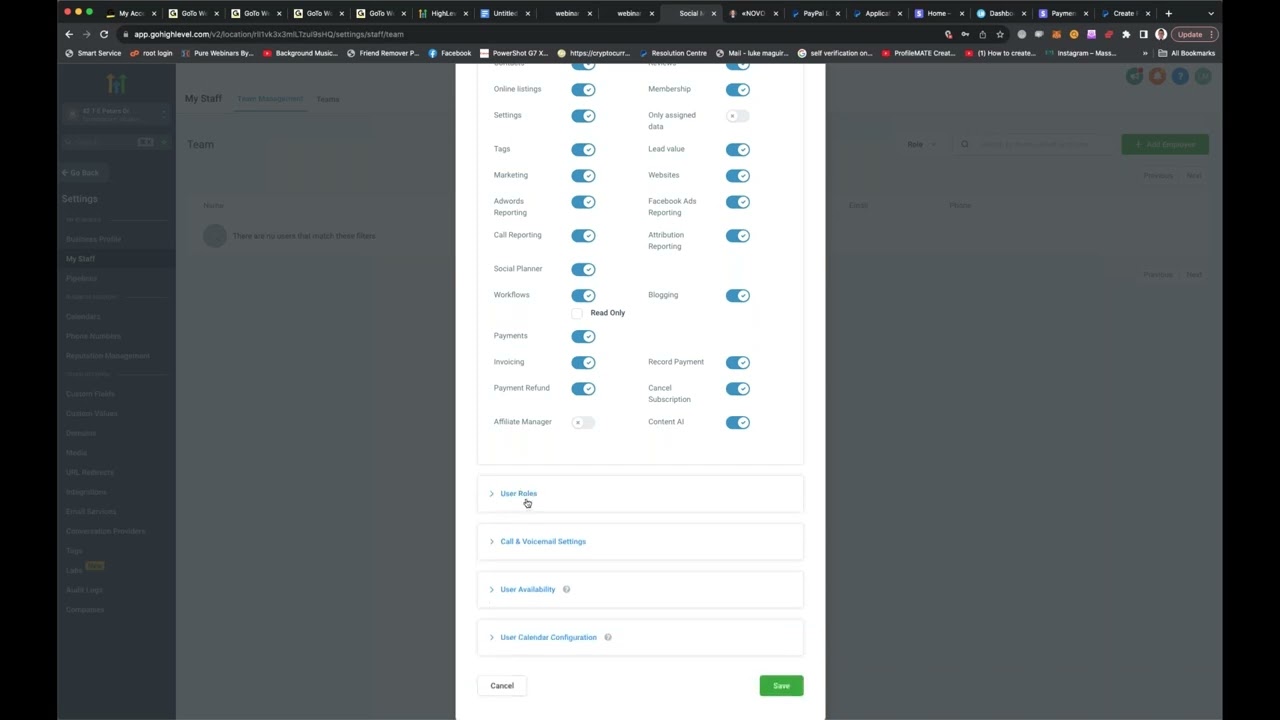Enable Only assigned data toggle
This screenshot has height=720, width=1280.
click(738, 116)
